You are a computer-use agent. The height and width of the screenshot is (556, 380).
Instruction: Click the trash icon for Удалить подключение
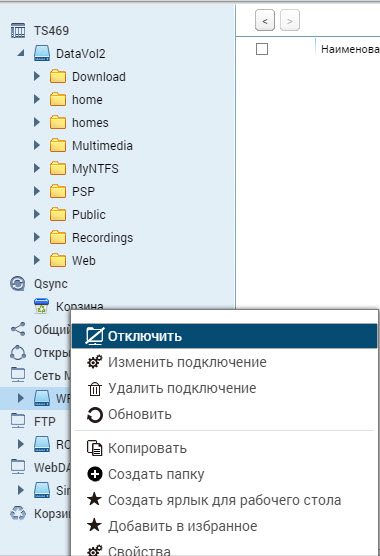point(95,389)
